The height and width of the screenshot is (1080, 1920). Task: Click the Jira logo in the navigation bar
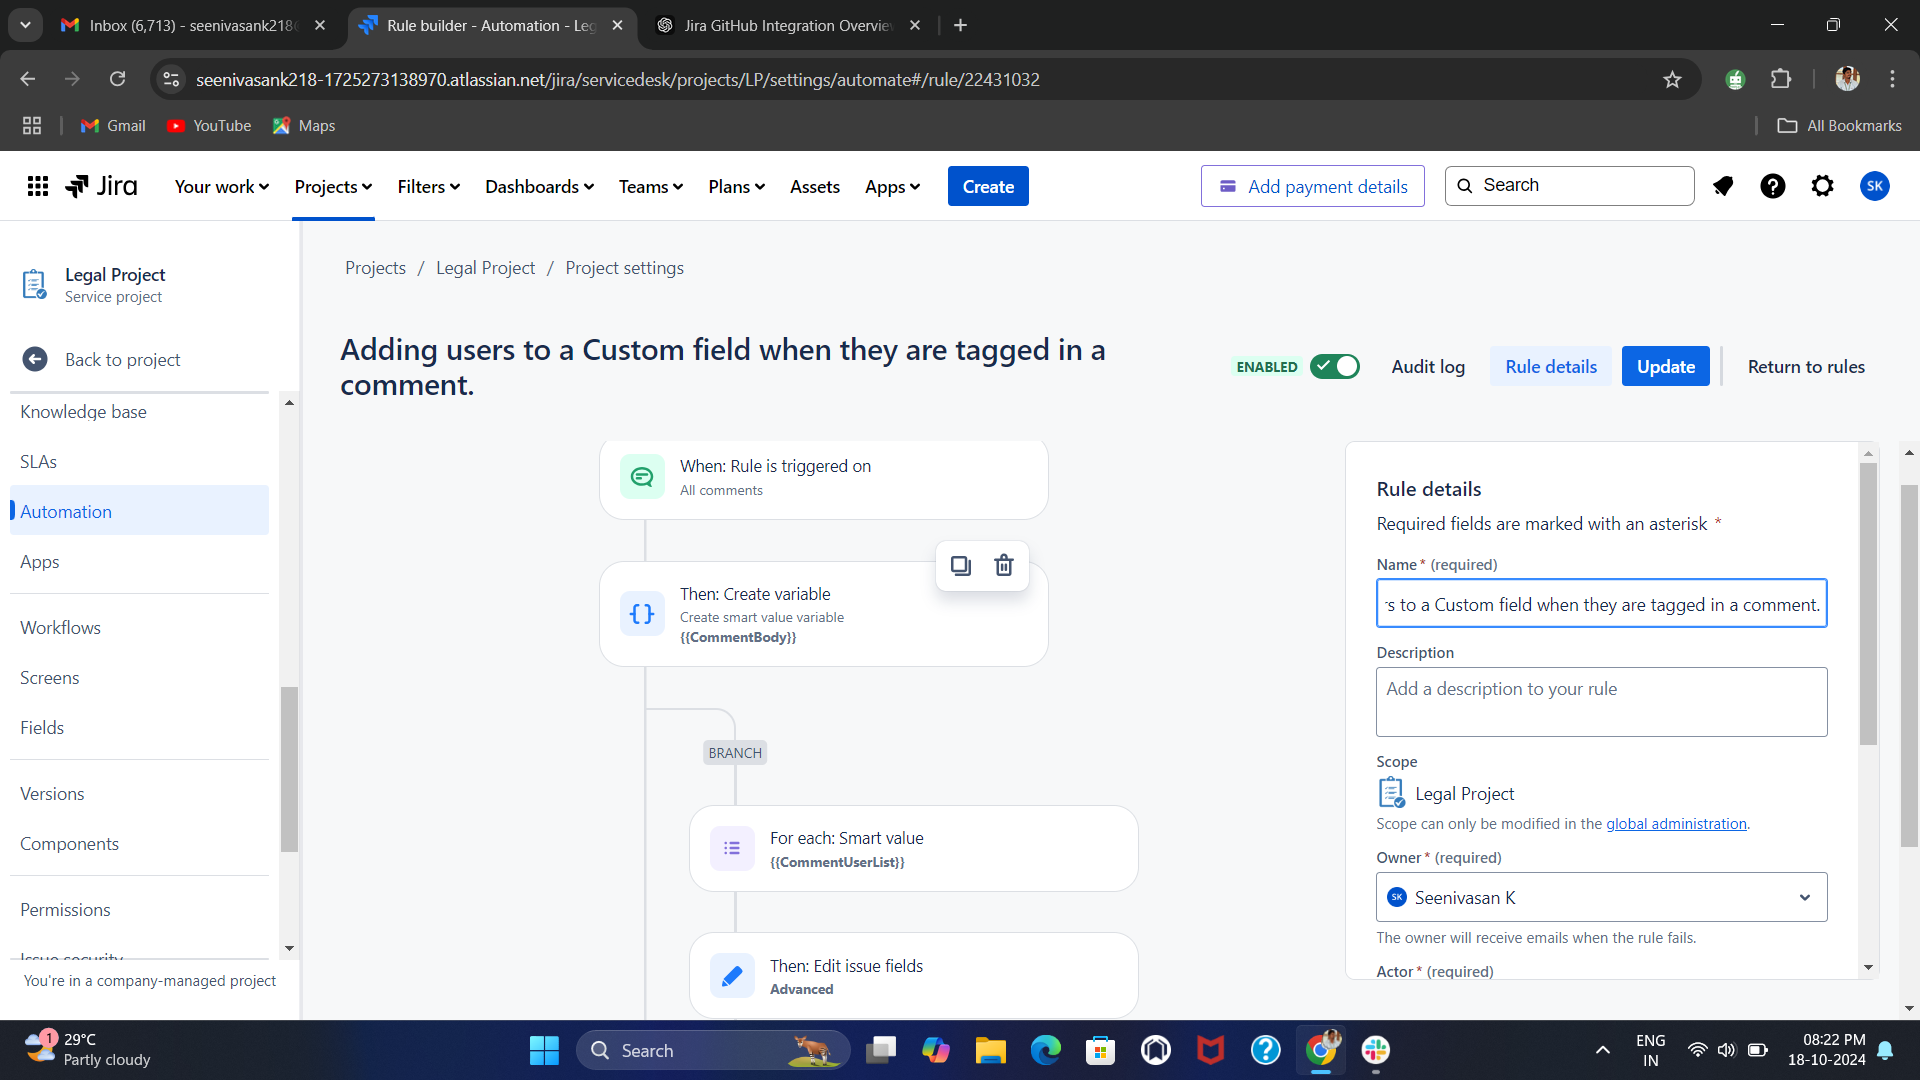point(100,185)
